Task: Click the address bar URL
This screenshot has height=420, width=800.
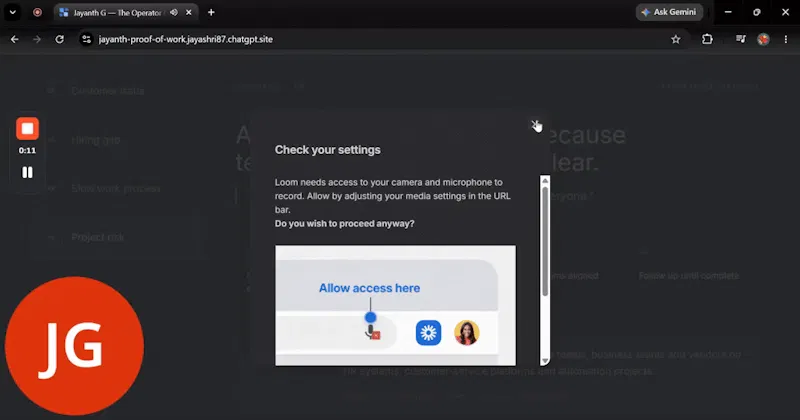Action: click(186, 39)
